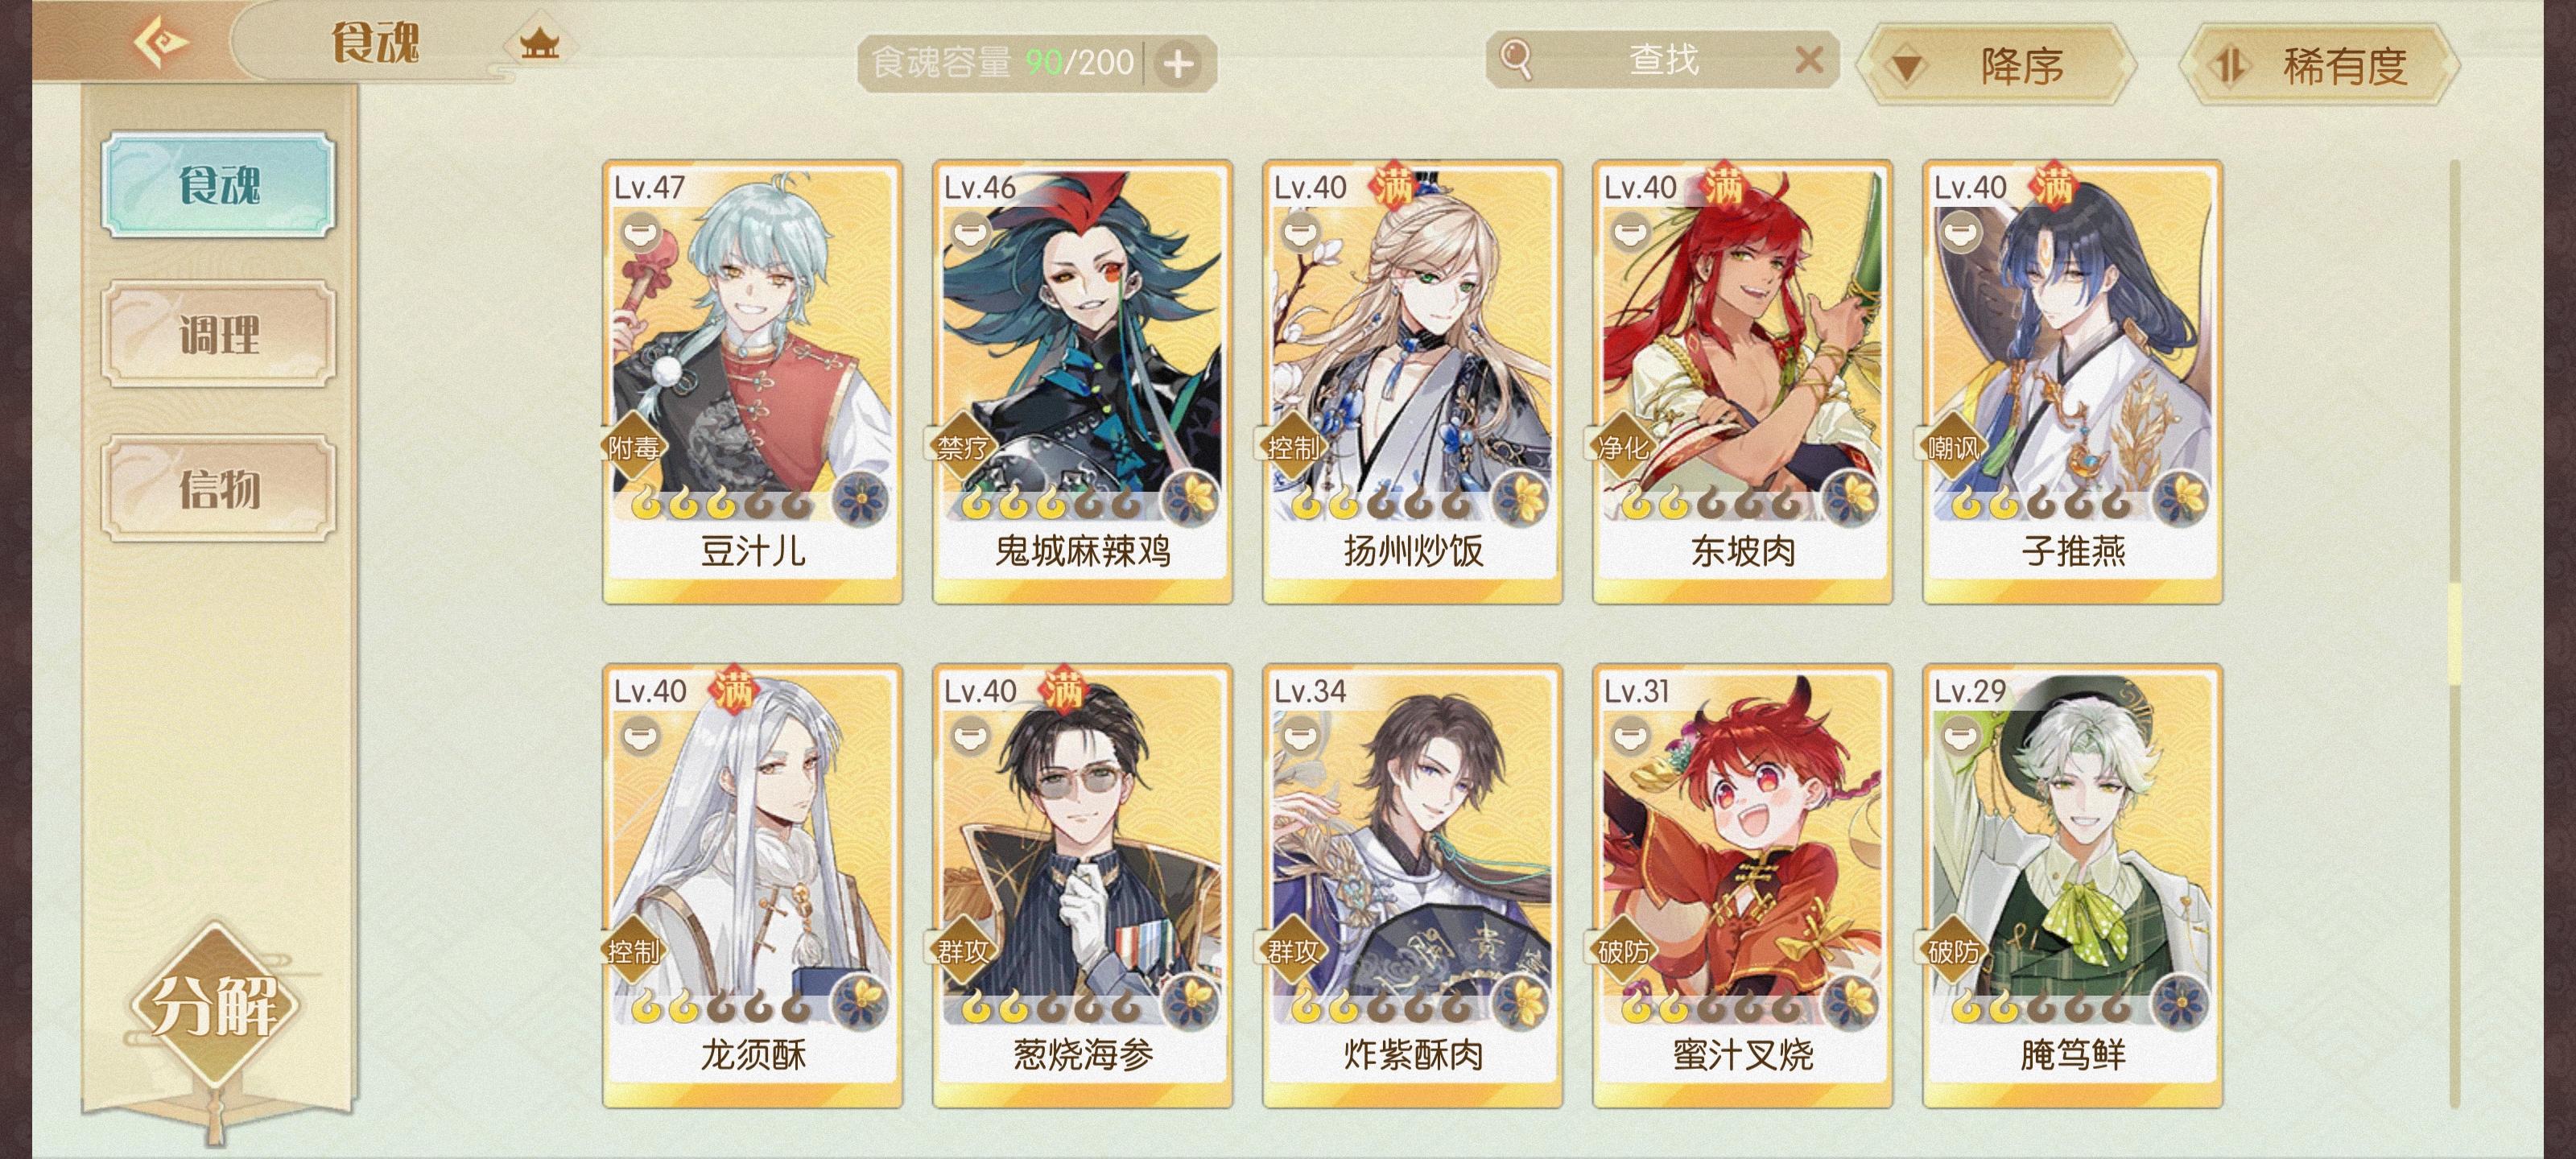Click the magnifier search icon
2576x1159 pixels.
coord(1516,59)
